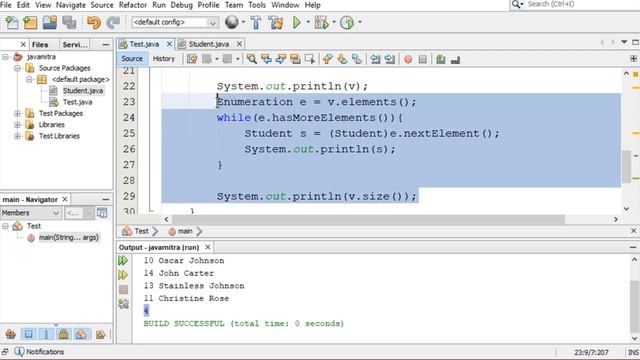Collapse the javamitra project node

5,57
